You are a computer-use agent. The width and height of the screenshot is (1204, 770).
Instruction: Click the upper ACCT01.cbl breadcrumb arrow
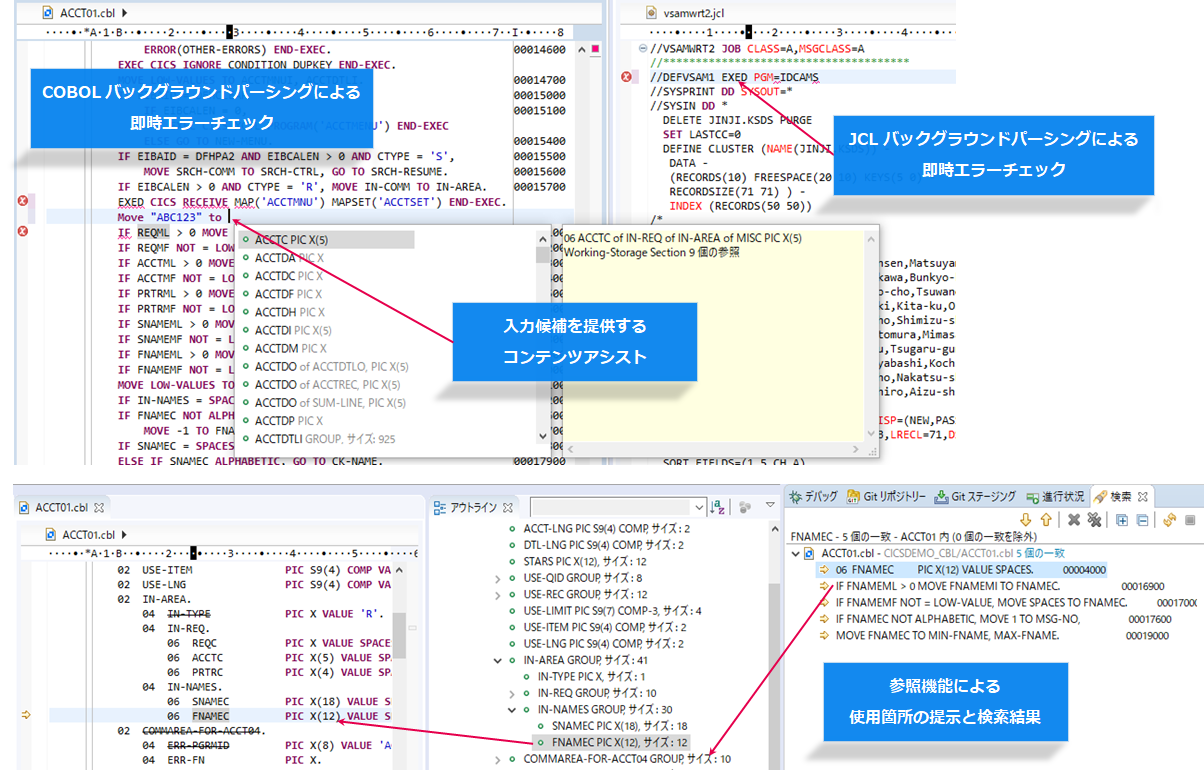[x=123, y=13]
